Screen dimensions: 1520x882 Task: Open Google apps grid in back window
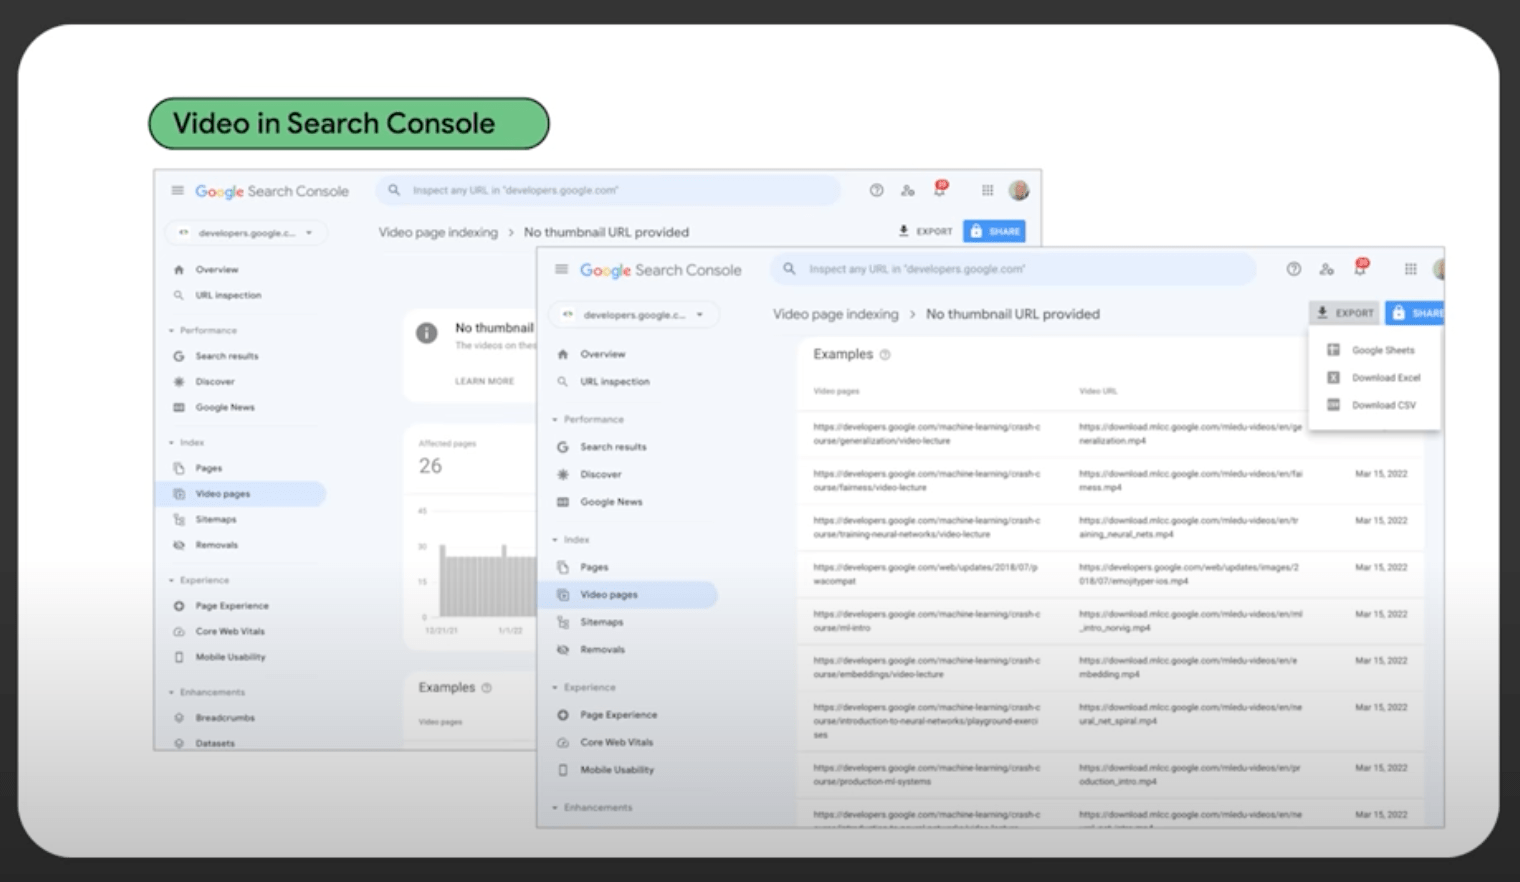tap(987, 190)
